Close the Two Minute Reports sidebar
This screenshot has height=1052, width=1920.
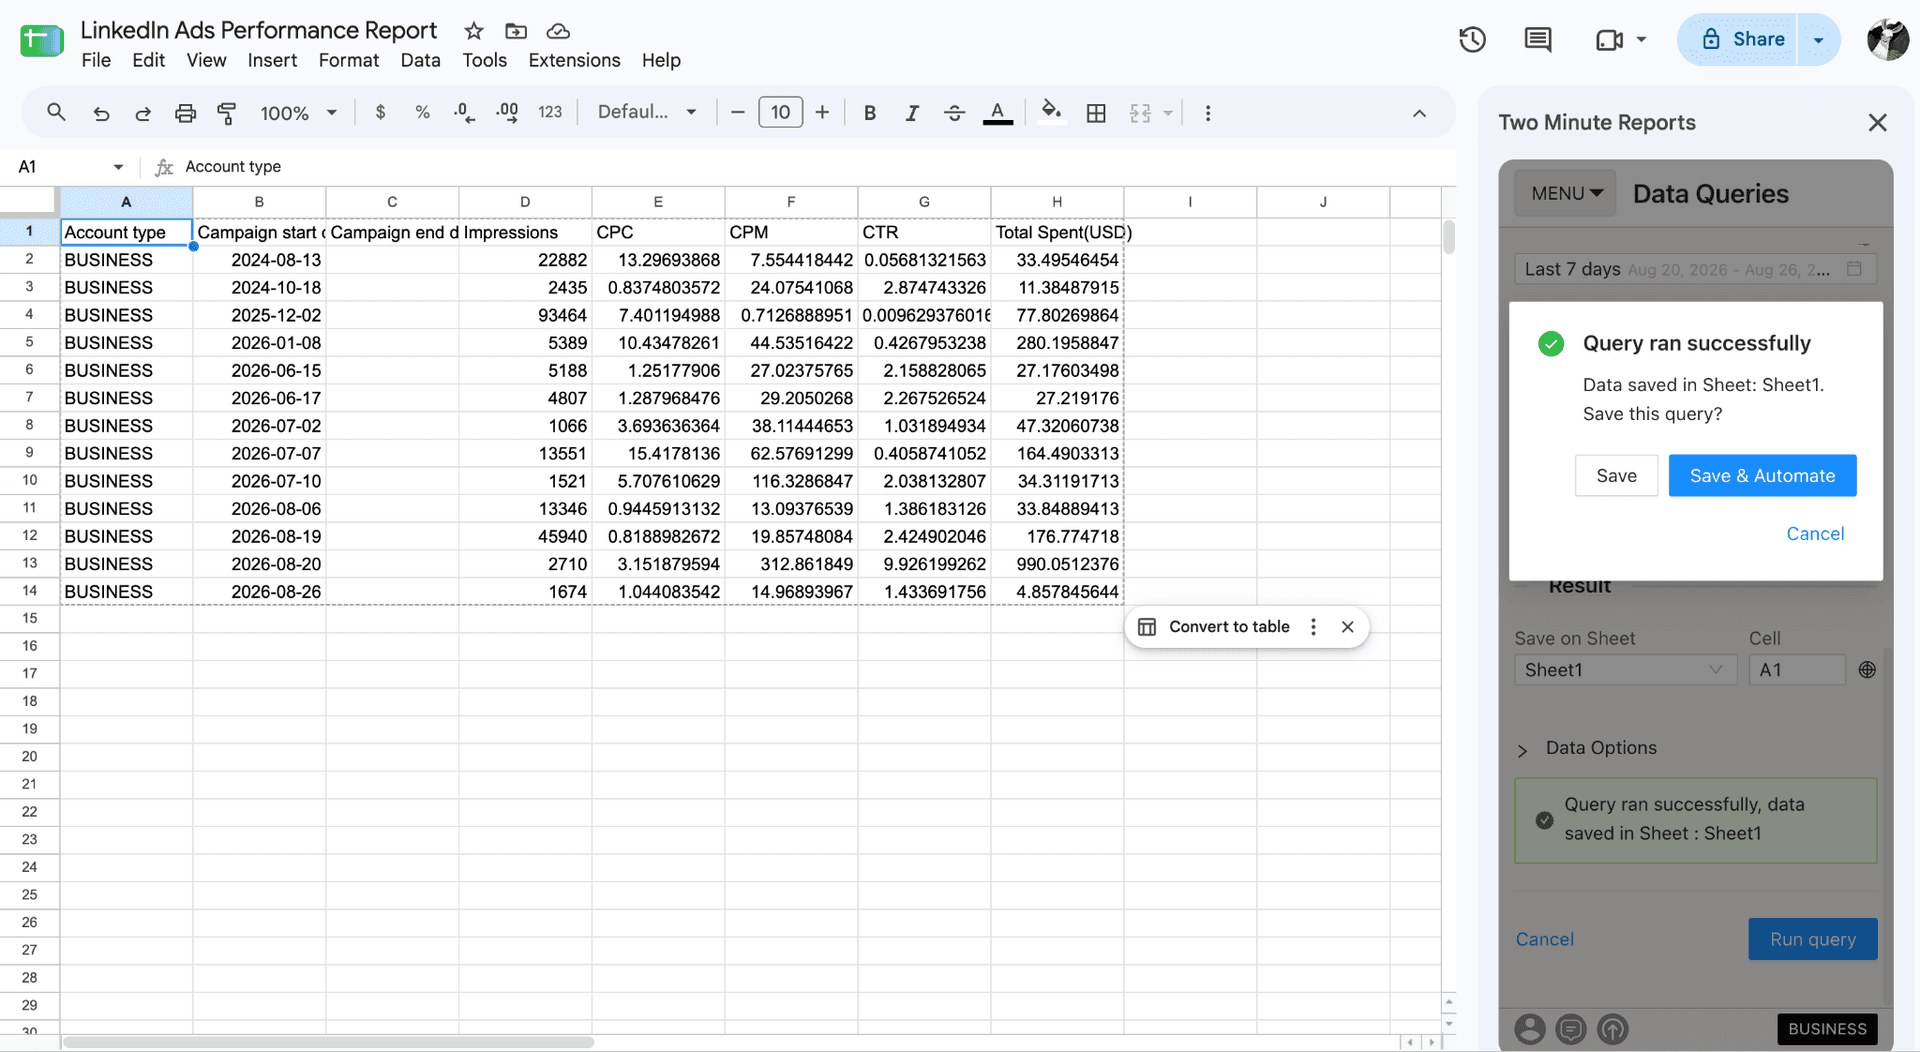[1877, 123]
